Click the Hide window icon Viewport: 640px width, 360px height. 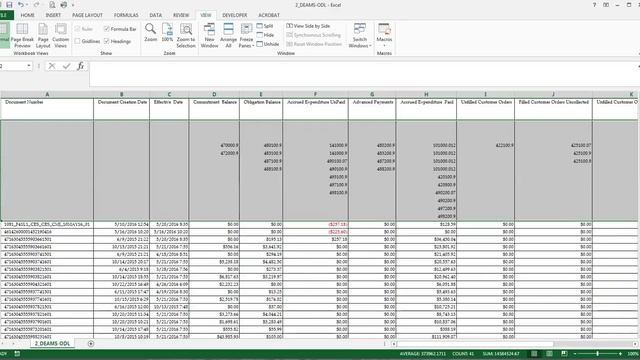tap(265, 35)
